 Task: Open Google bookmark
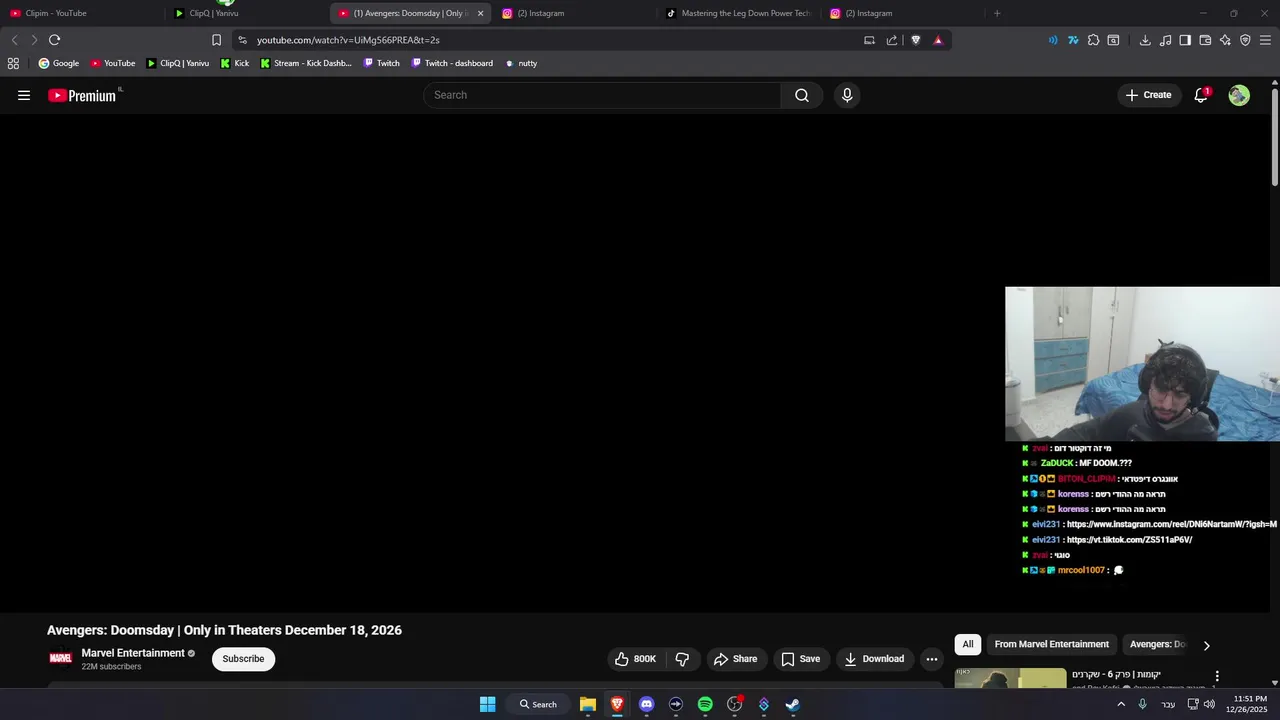point(58,63)
